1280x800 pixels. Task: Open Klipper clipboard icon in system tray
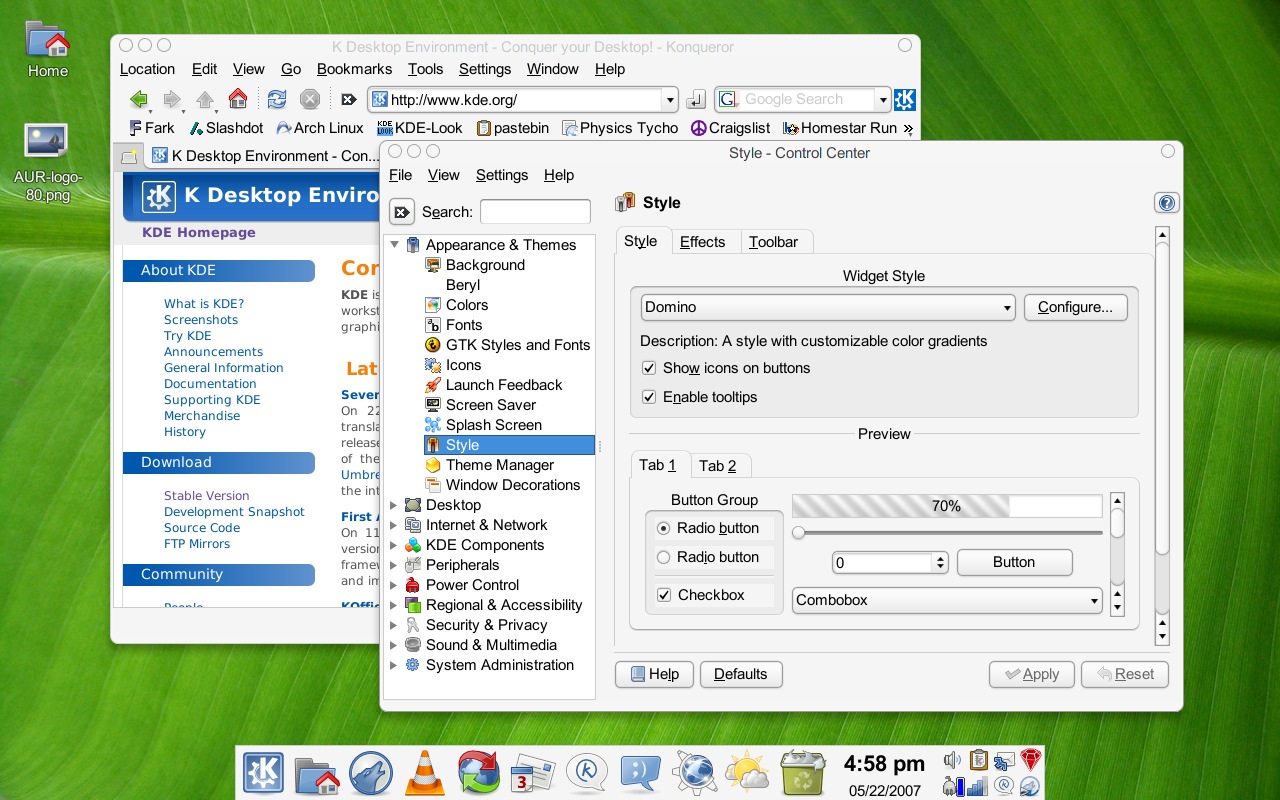pos(979,760)
